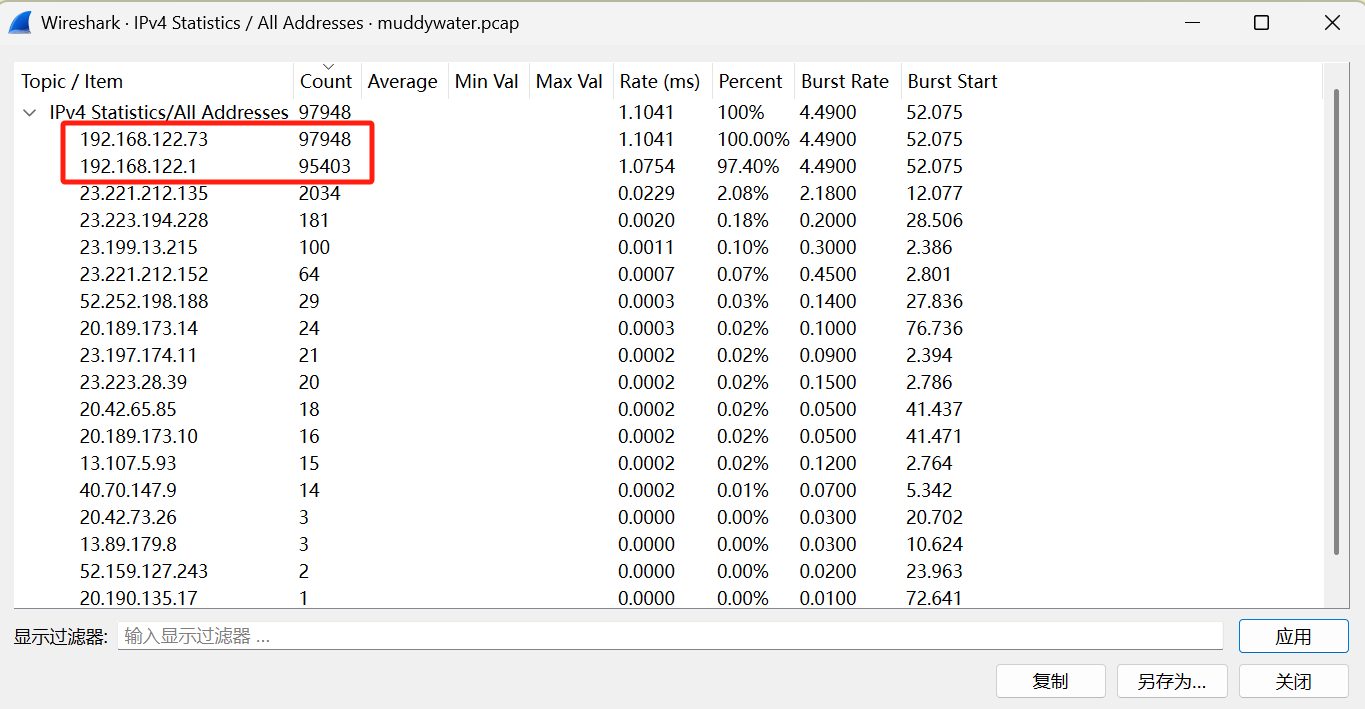Sort by the Count column header
Viewport: 1365px width, 709px height.
326,81
